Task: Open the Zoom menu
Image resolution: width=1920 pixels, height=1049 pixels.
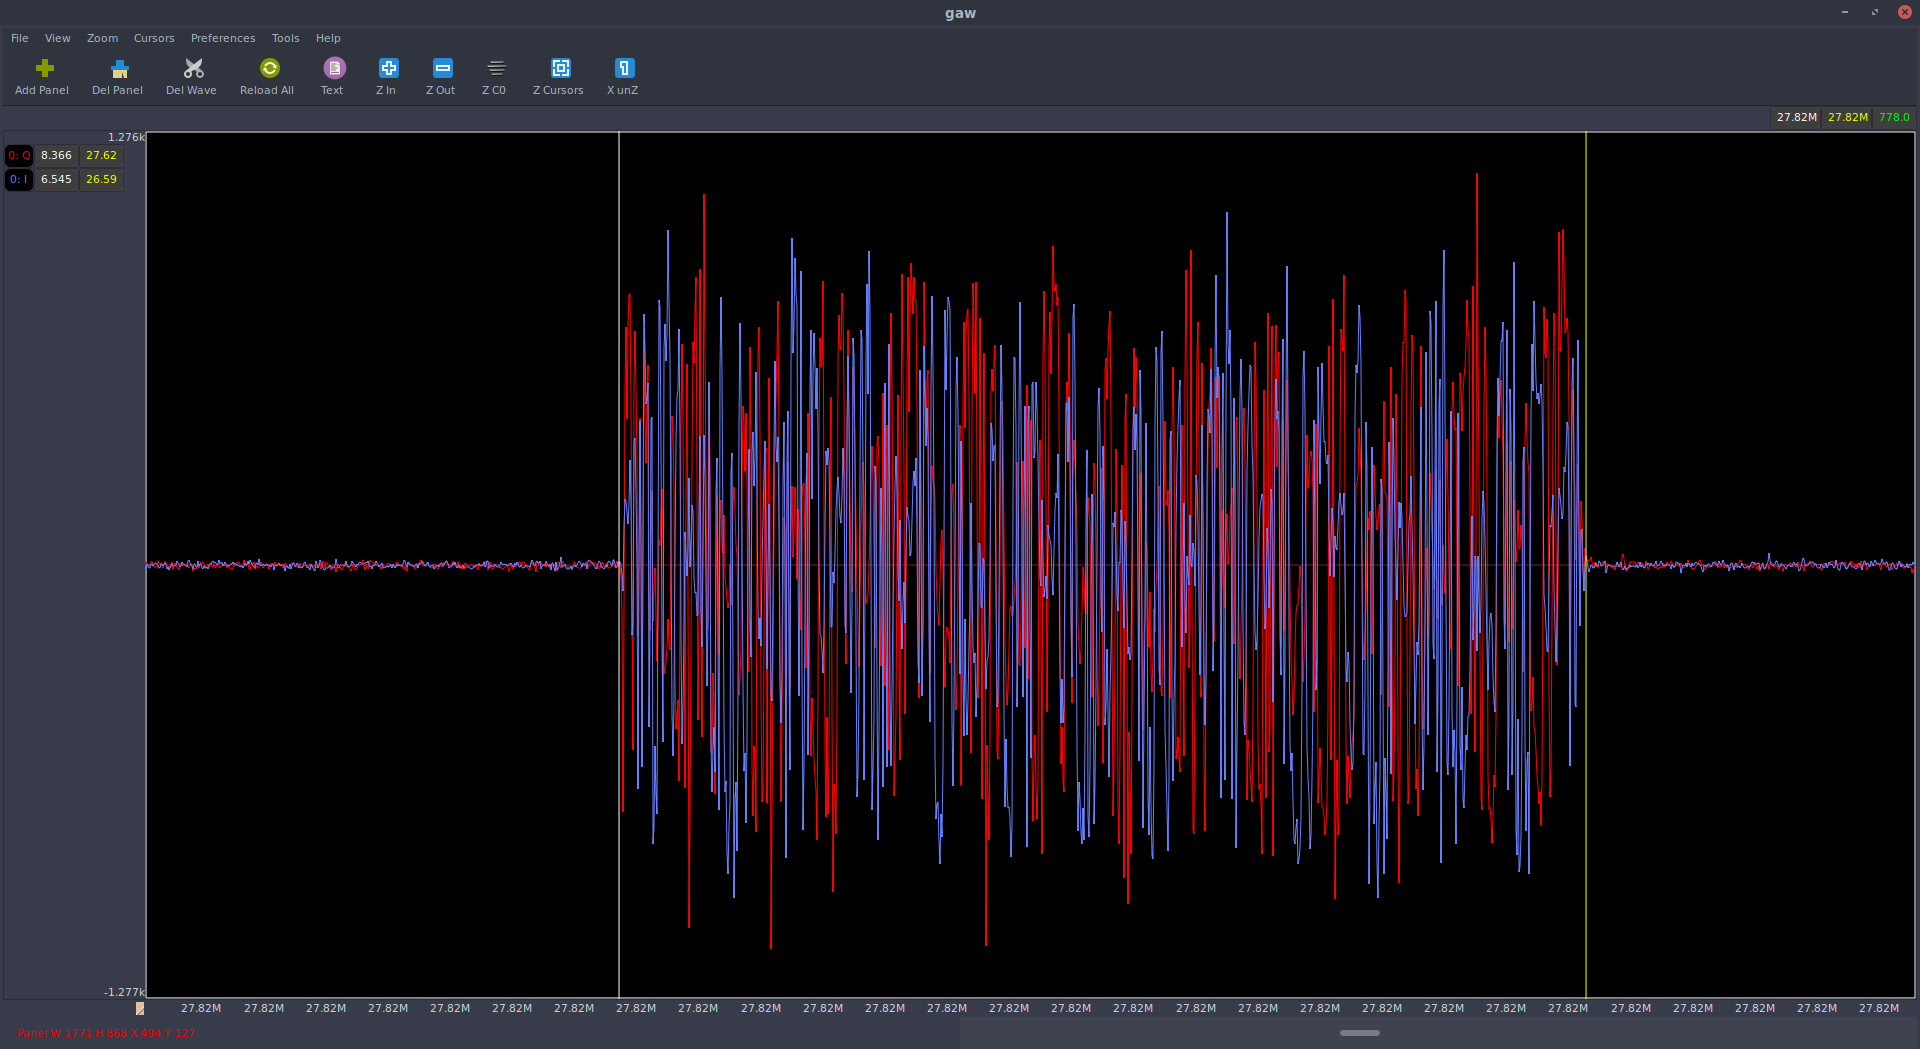Action: click(x=102, y=38)
